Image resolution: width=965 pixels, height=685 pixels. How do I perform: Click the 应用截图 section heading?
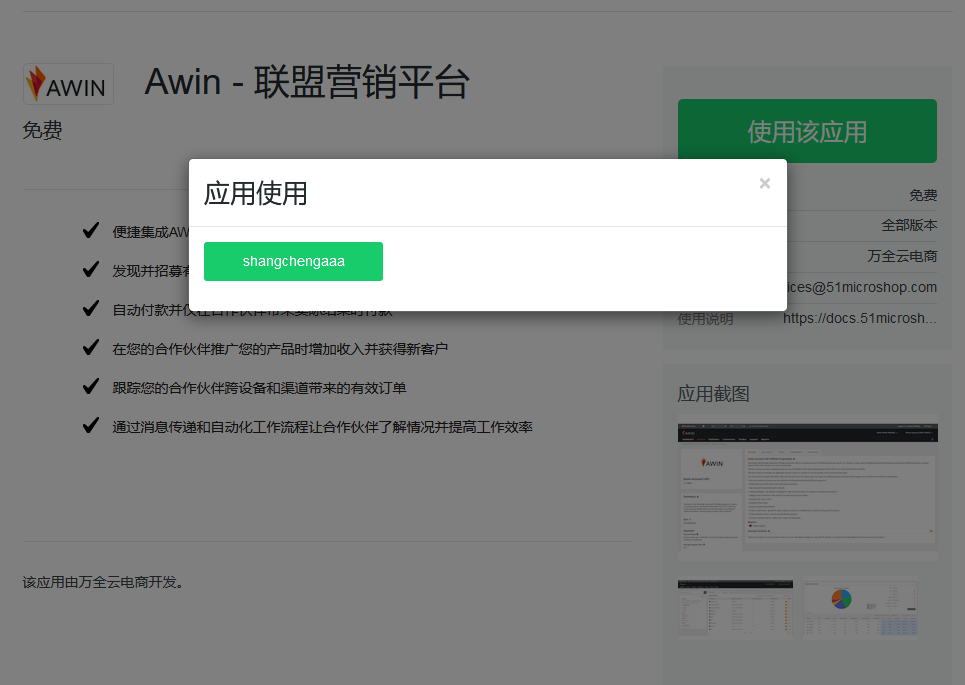[713, 394]
